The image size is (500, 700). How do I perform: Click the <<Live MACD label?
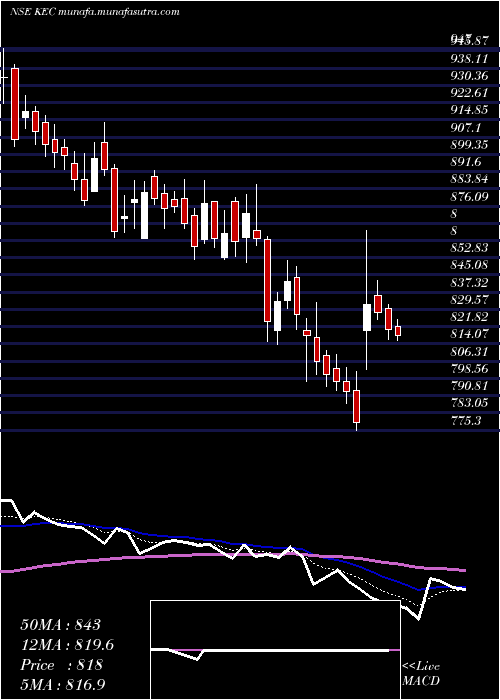pyautogui.click(x=421, y=673)
